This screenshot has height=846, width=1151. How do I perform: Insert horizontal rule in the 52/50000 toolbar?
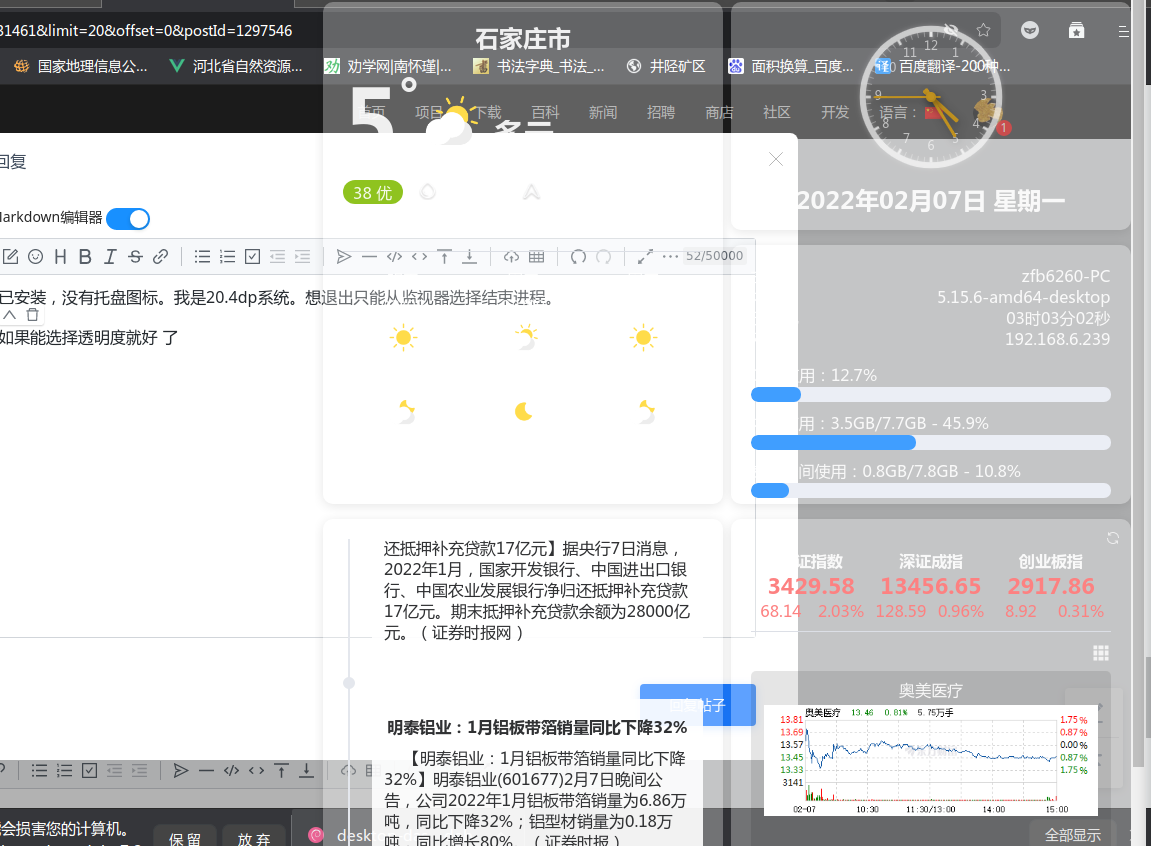pos(369,256)
